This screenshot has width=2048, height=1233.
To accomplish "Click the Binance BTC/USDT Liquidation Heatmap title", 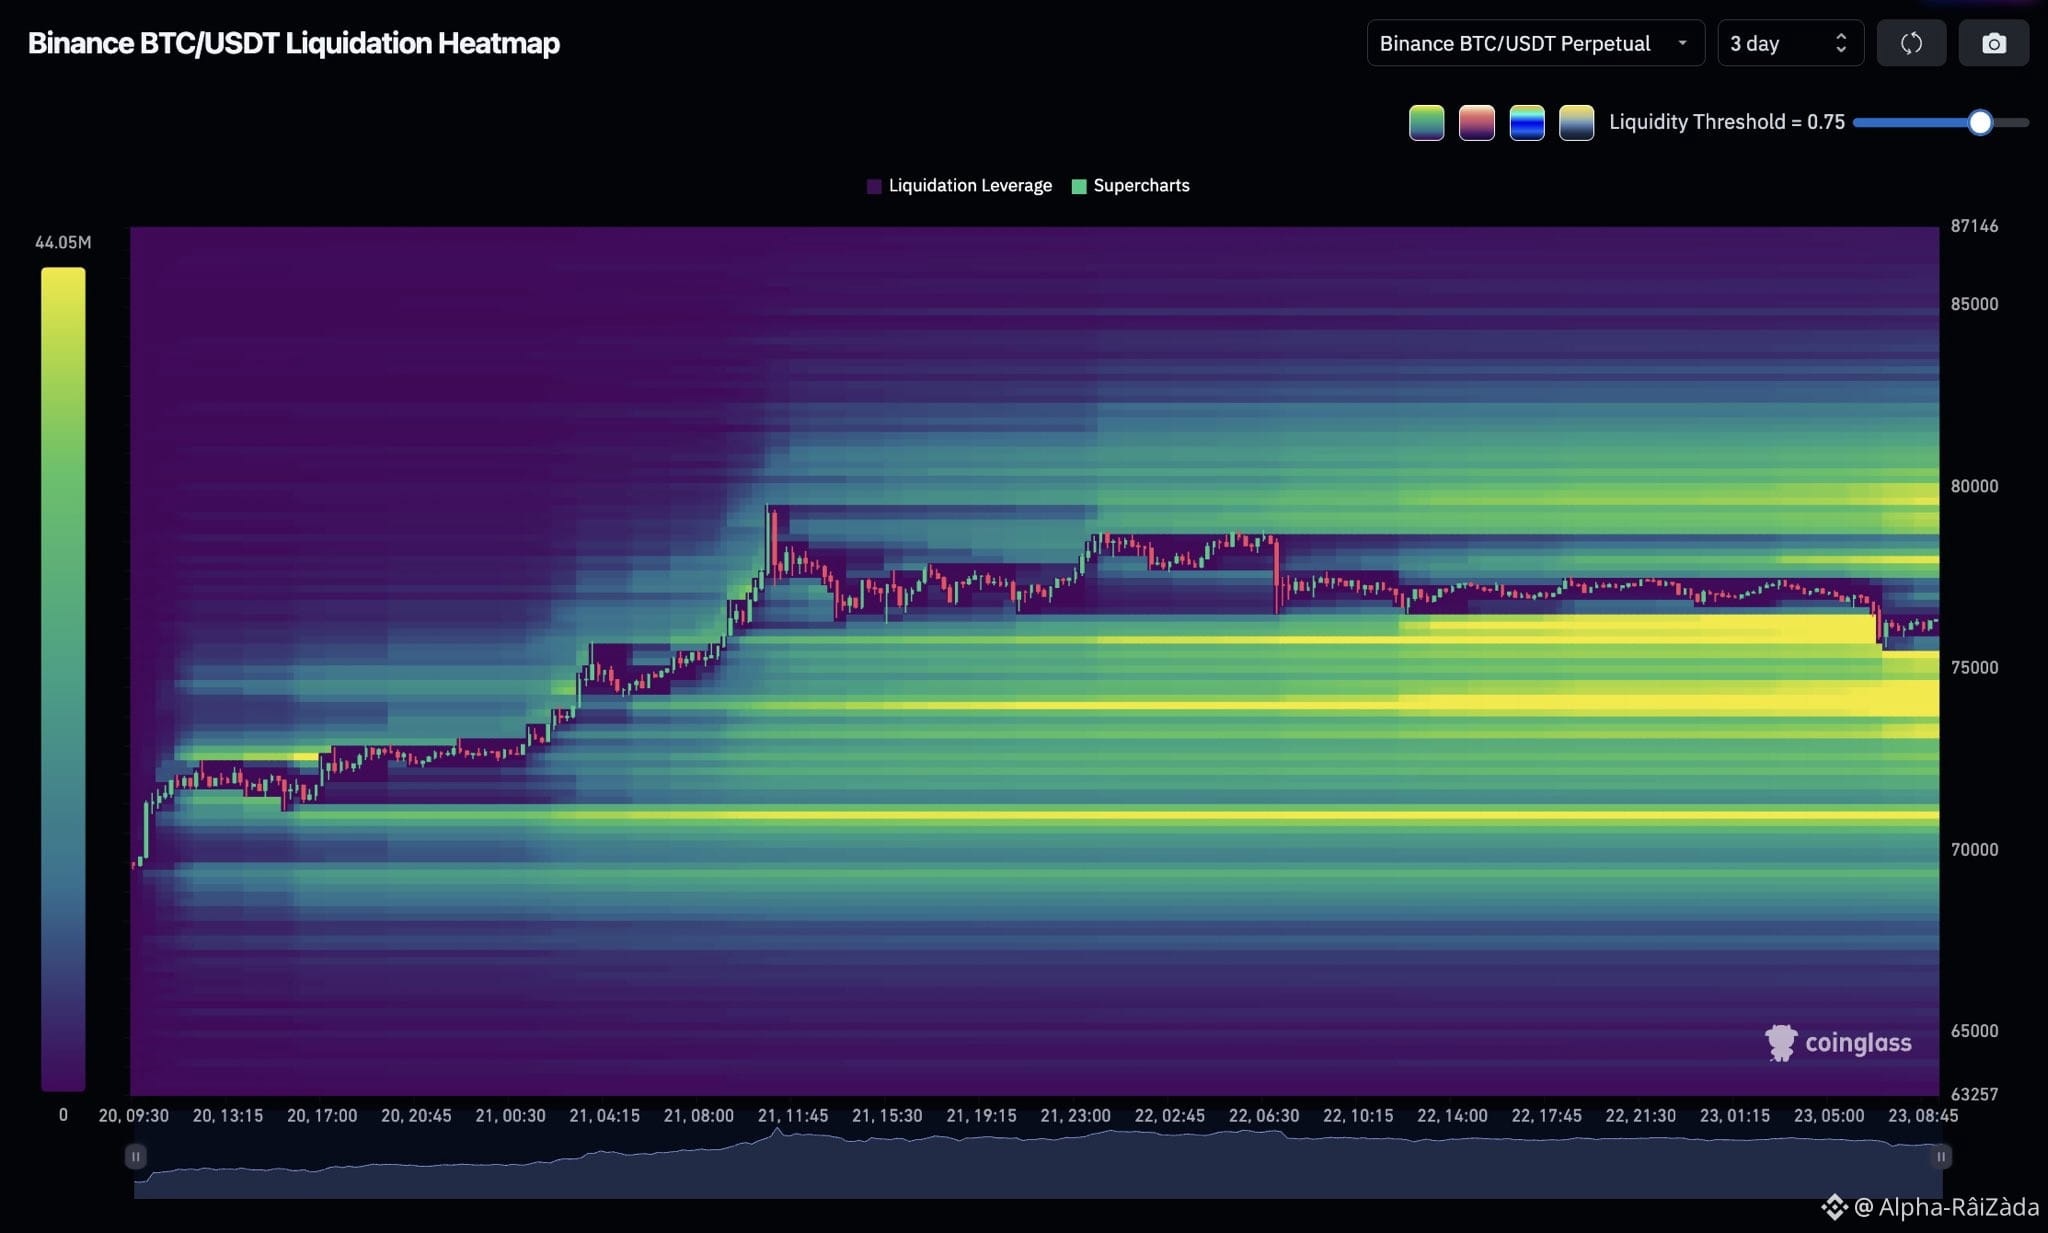I will [294, 43].
